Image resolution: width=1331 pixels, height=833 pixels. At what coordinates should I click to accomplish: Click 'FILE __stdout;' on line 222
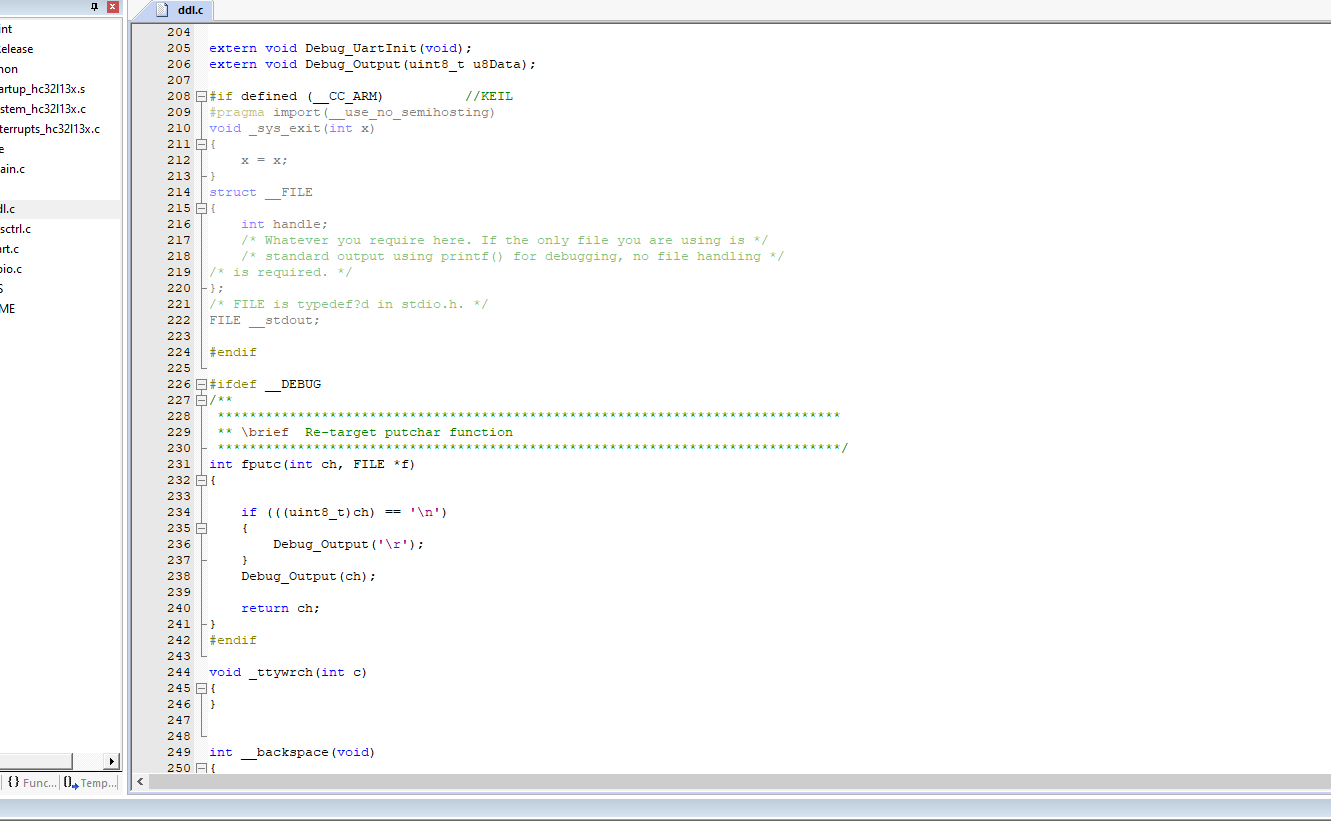[265, 320]
